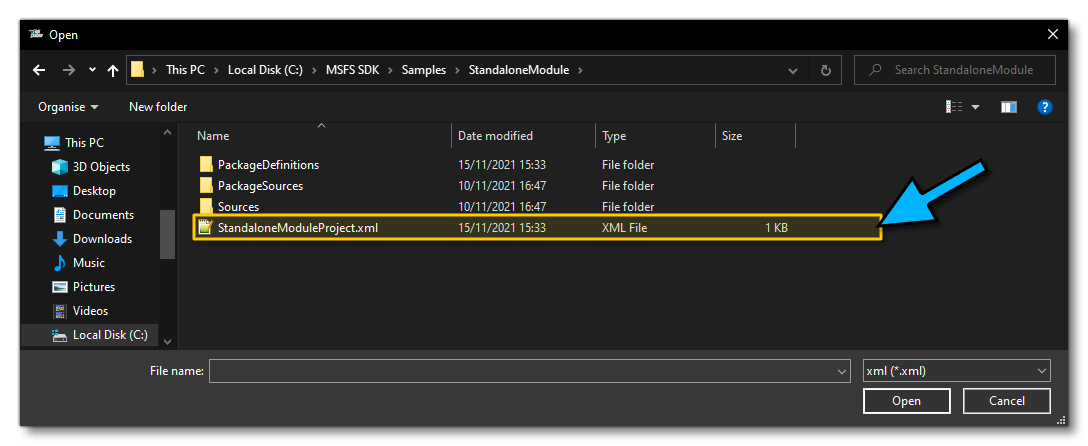The height and width of the screenshot is (446, 1088).
Task: Open Pictures in sidebar
Action: [94, 286]
